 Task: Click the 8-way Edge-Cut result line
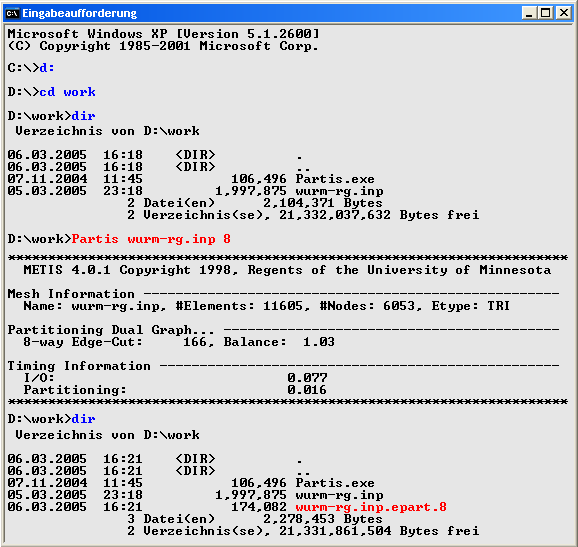179,342
